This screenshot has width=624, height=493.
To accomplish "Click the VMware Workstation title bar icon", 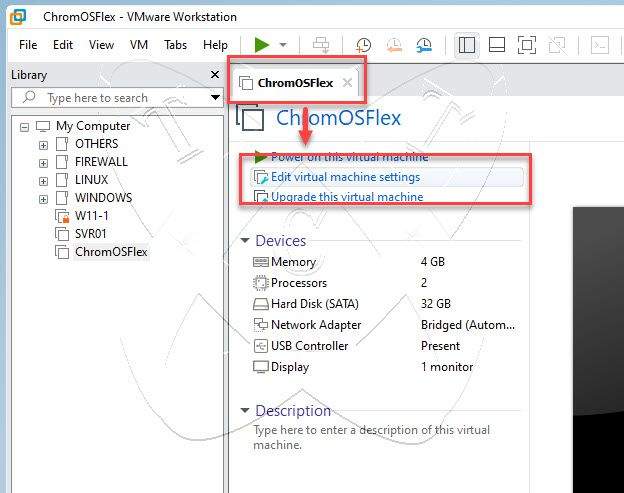I will (x=18, y=17).
